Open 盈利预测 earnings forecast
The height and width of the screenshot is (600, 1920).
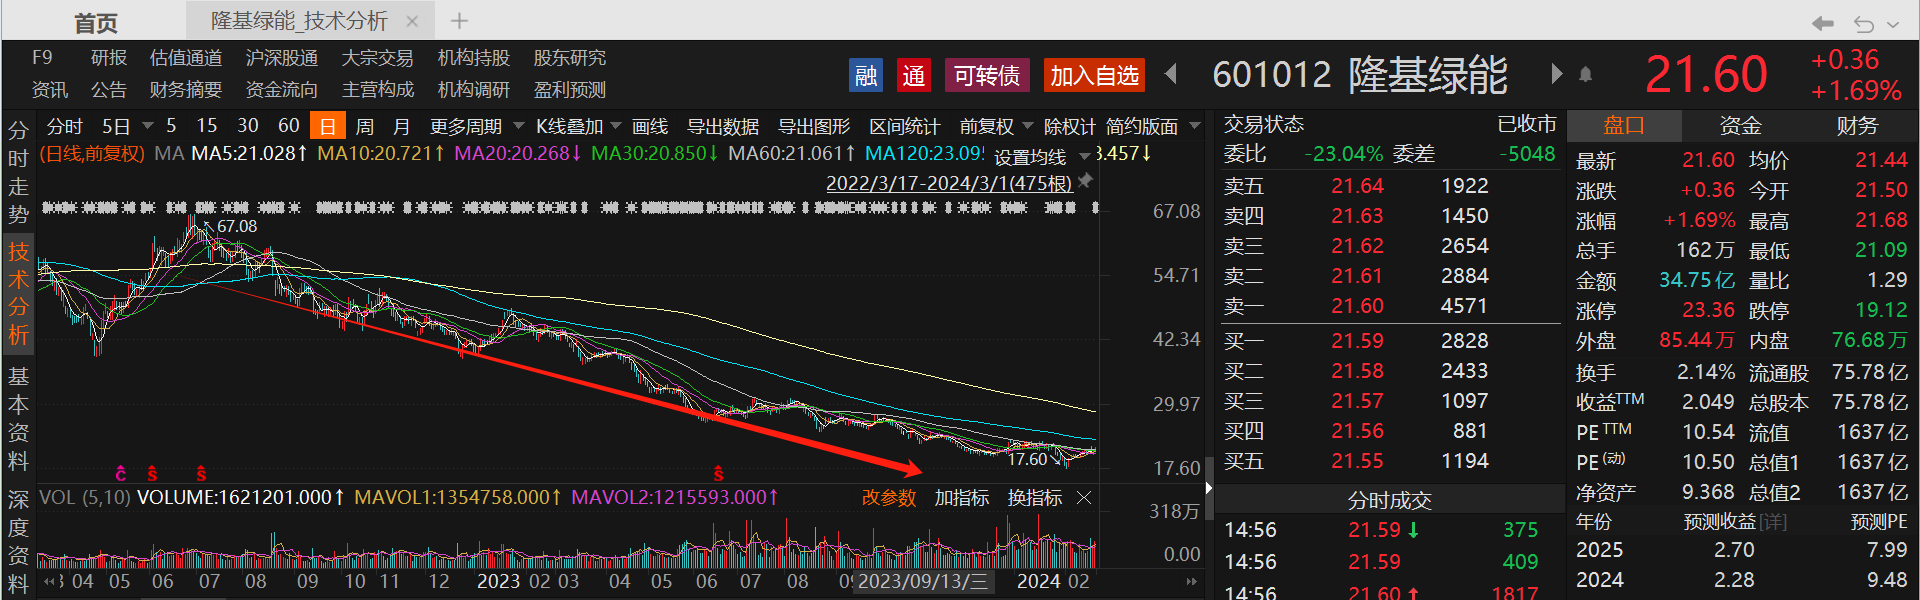pos(570,90)
